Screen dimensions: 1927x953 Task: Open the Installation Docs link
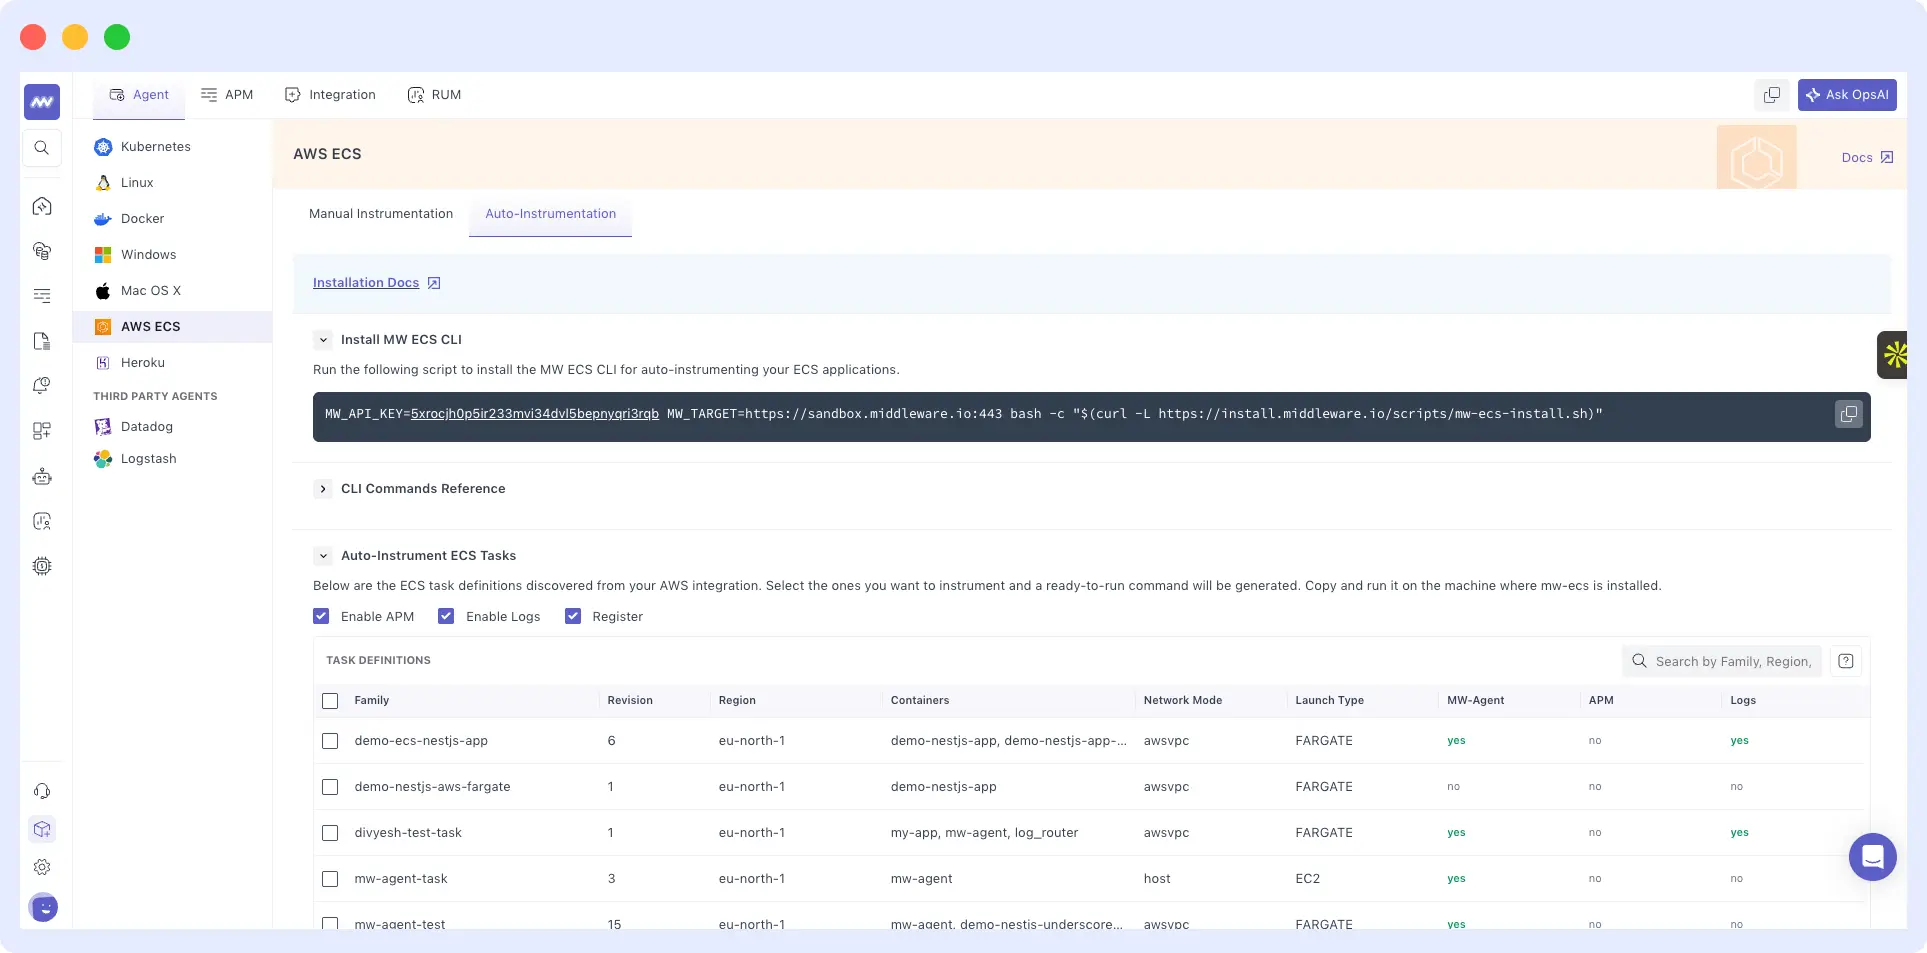376,283
